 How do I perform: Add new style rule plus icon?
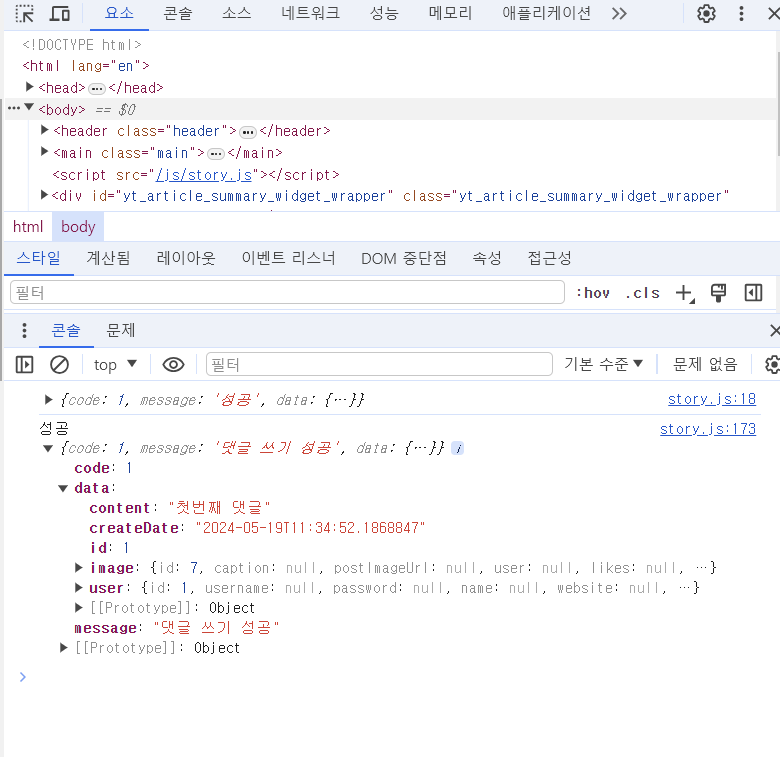tap(685, 293)
